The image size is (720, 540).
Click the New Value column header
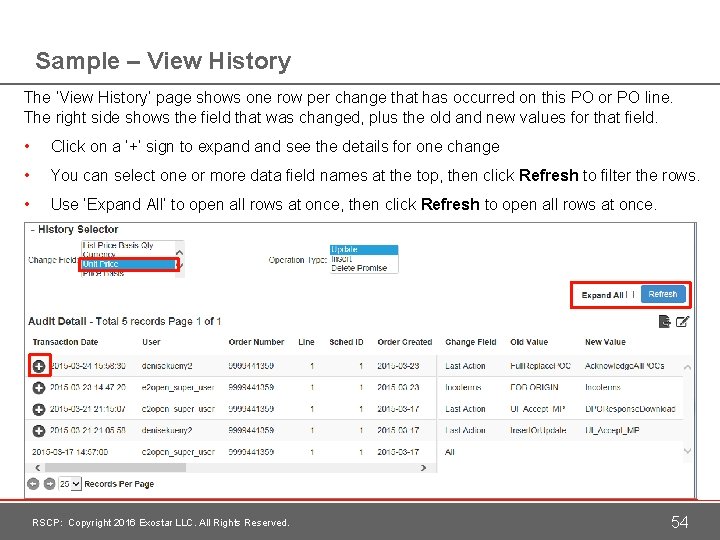[x=605, y=342]
